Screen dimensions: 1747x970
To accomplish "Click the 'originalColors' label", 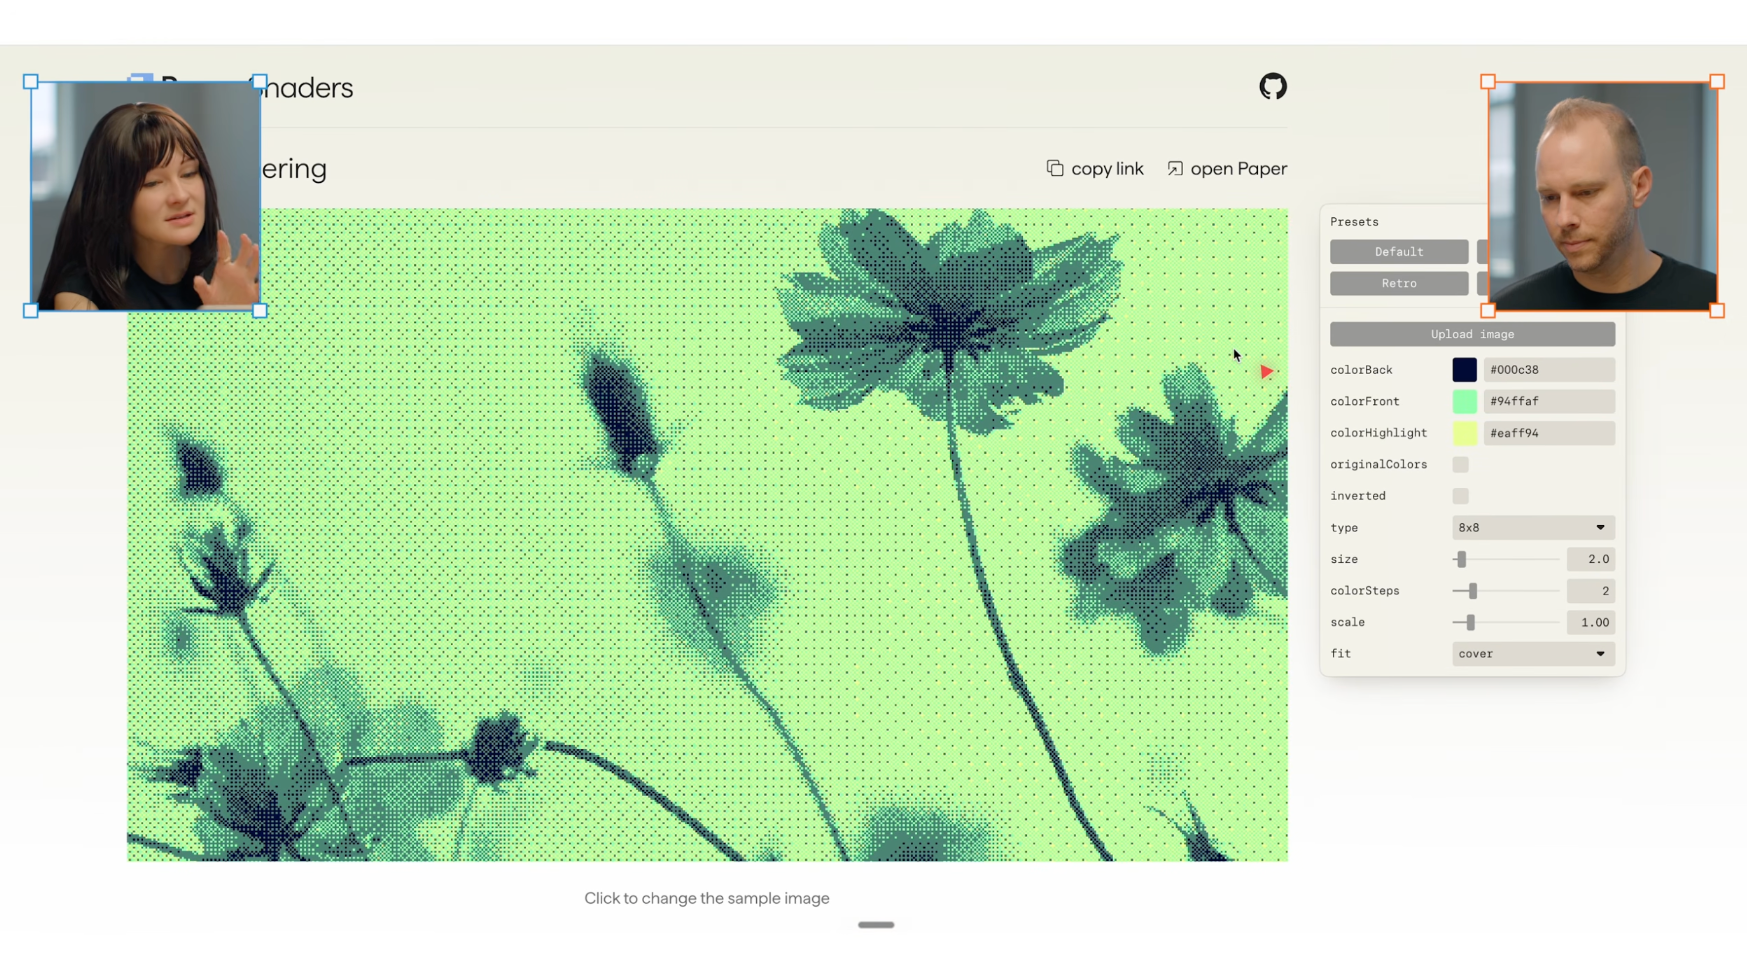I will (1378, 465).
